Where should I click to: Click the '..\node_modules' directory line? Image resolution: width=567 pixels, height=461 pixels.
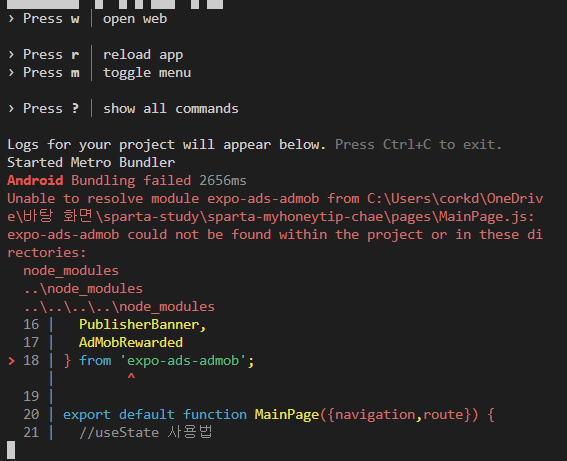click(83, 289)
